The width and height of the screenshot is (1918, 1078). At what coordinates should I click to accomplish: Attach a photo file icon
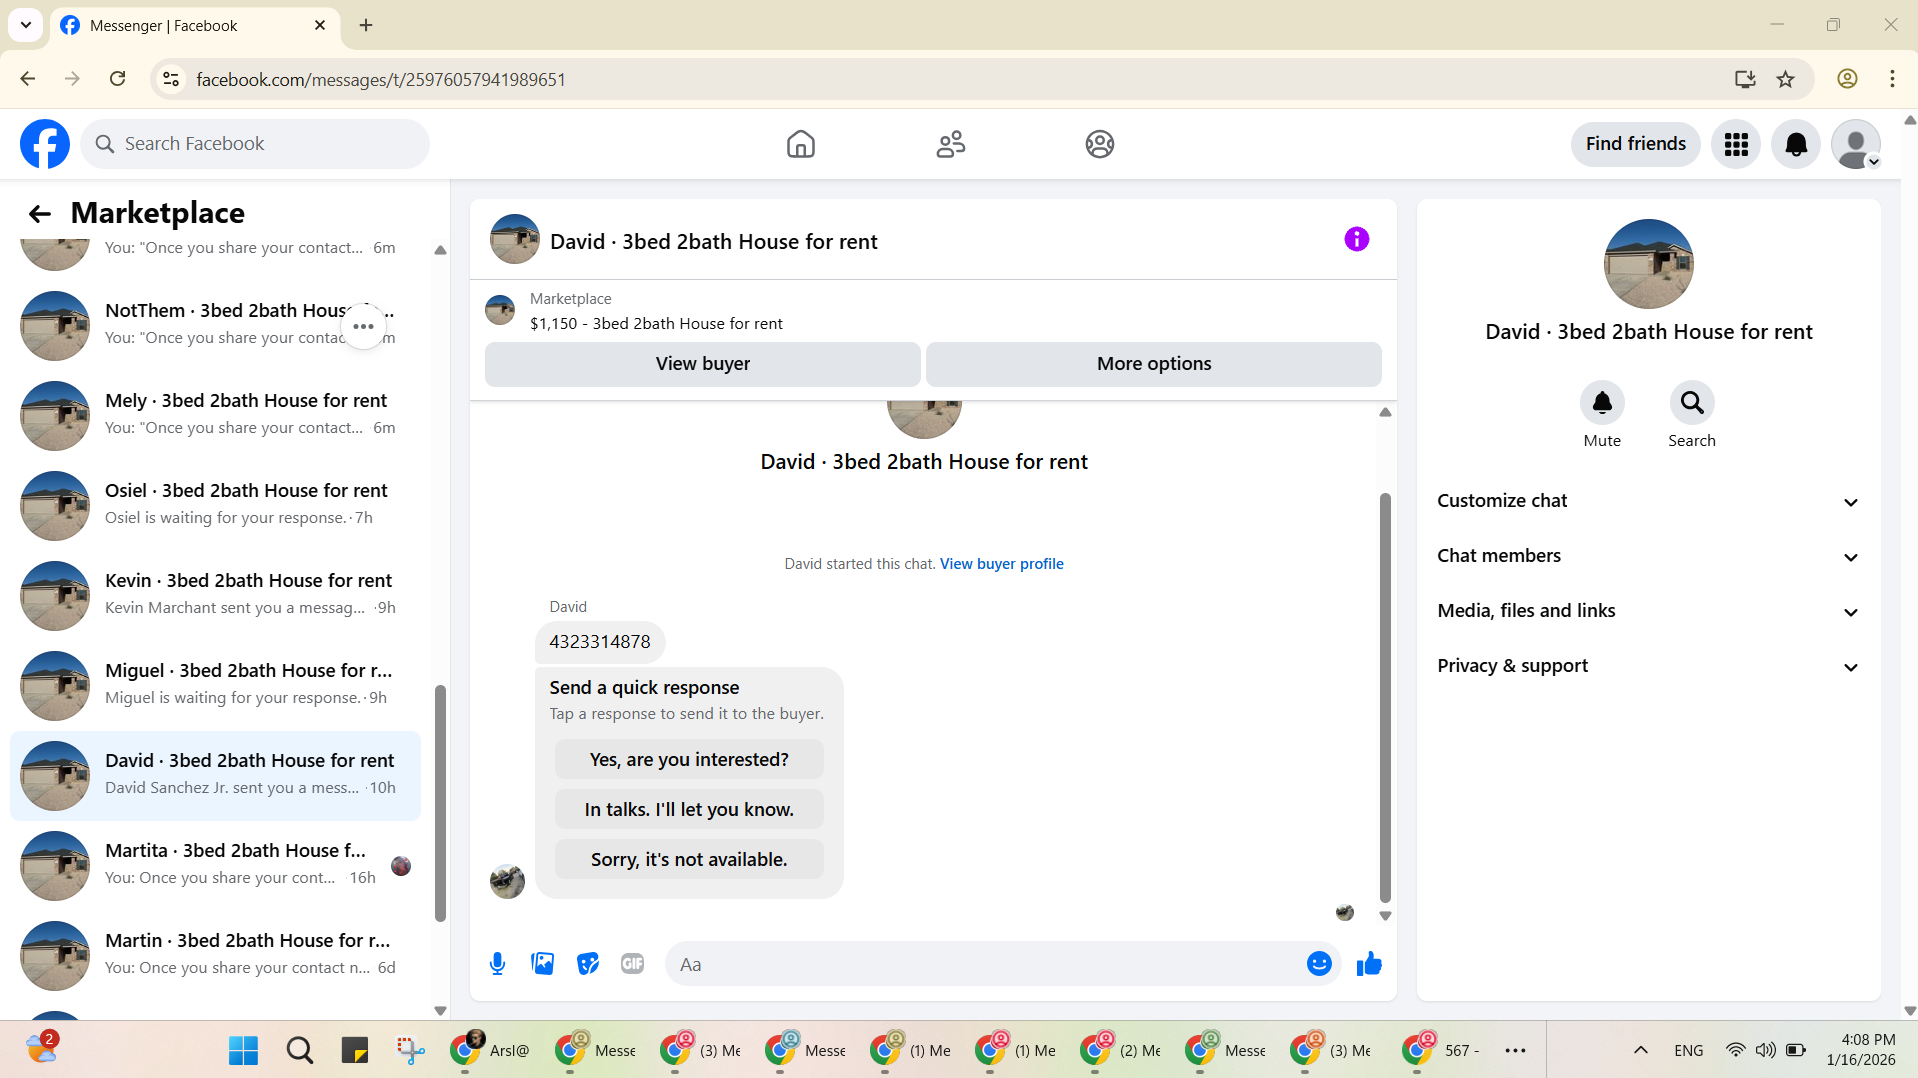tap(542, 964)
